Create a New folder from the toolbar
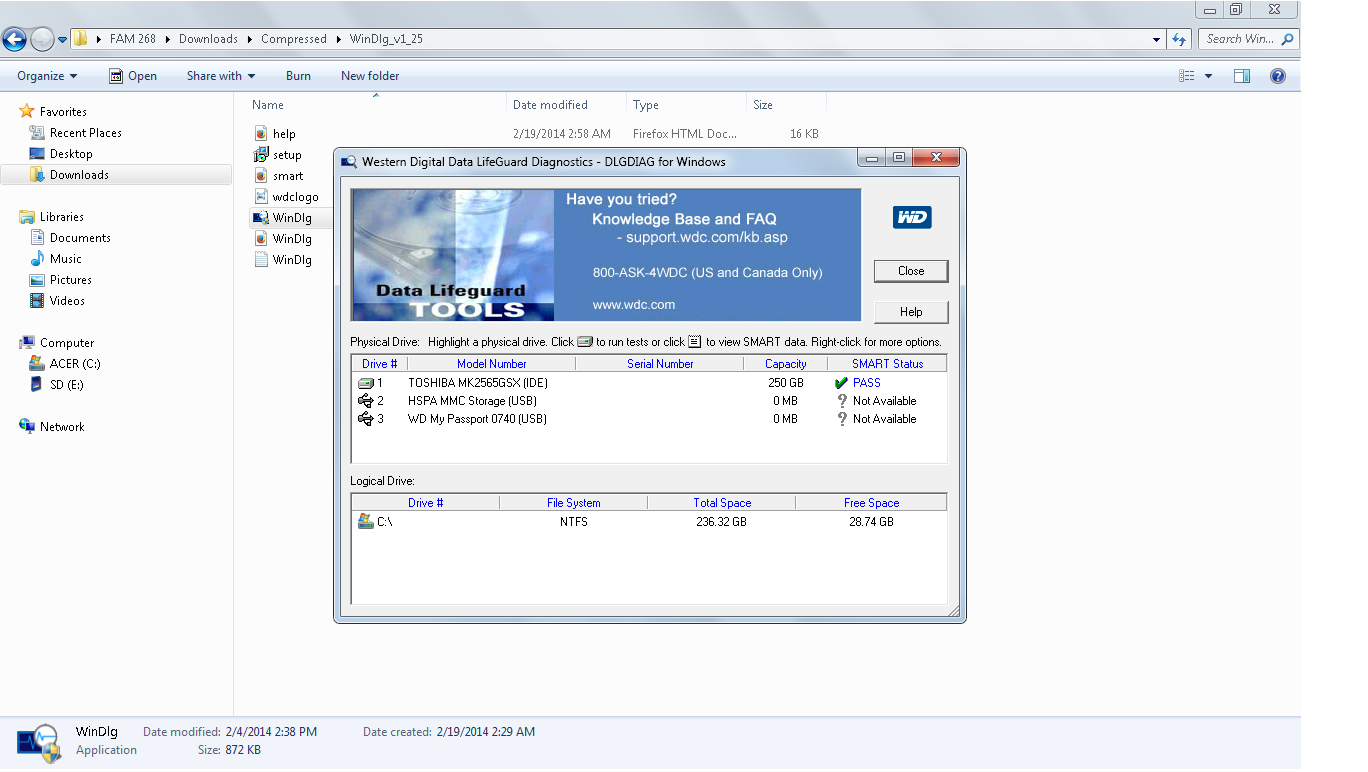 tap(370, 76)
